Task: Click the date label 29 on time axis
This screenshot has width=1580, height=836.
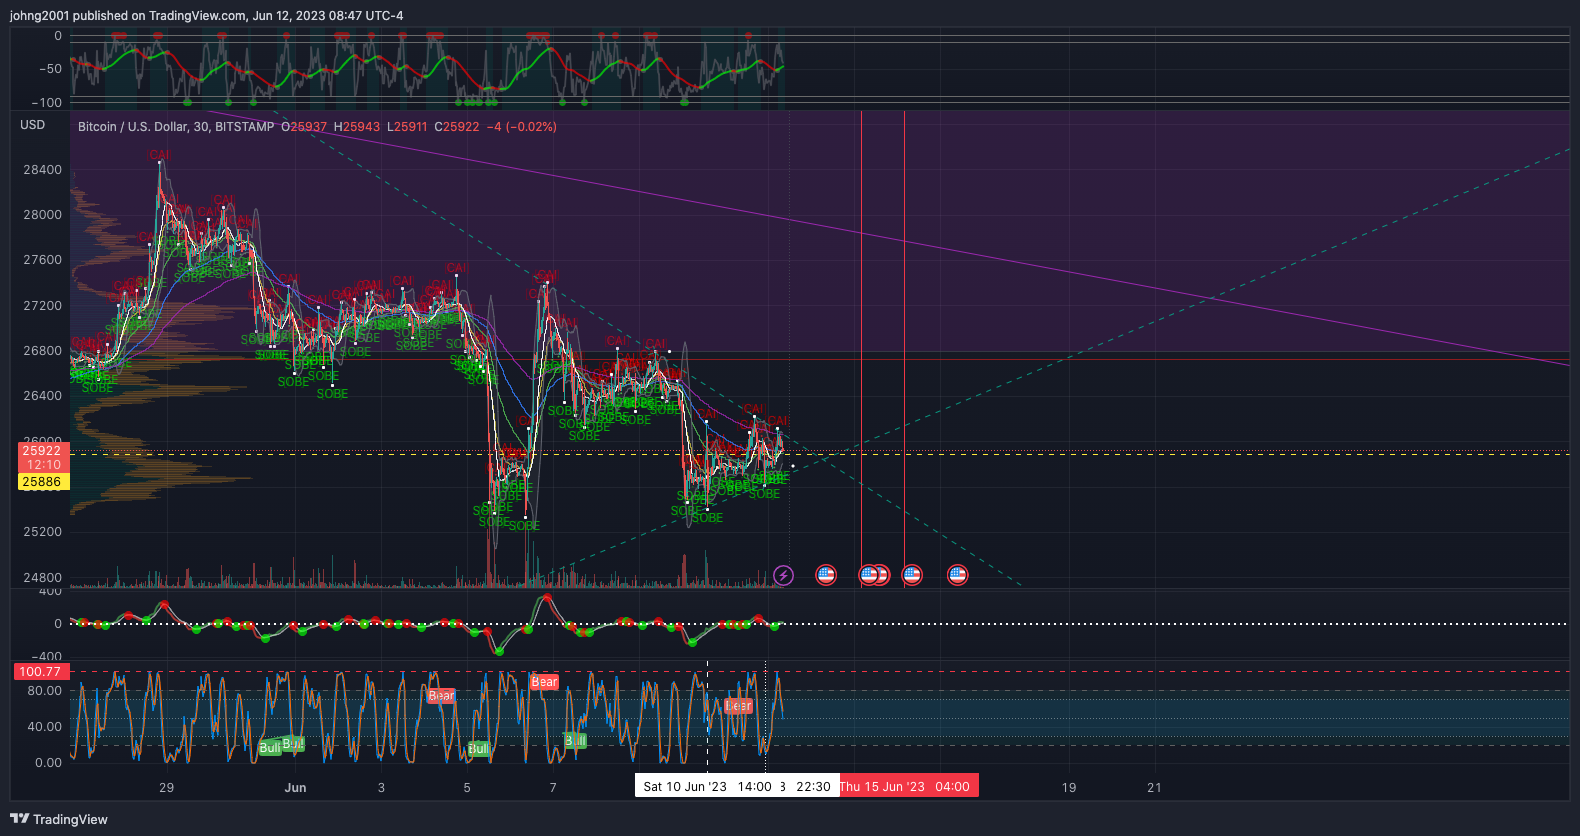Action: point(167,788)
